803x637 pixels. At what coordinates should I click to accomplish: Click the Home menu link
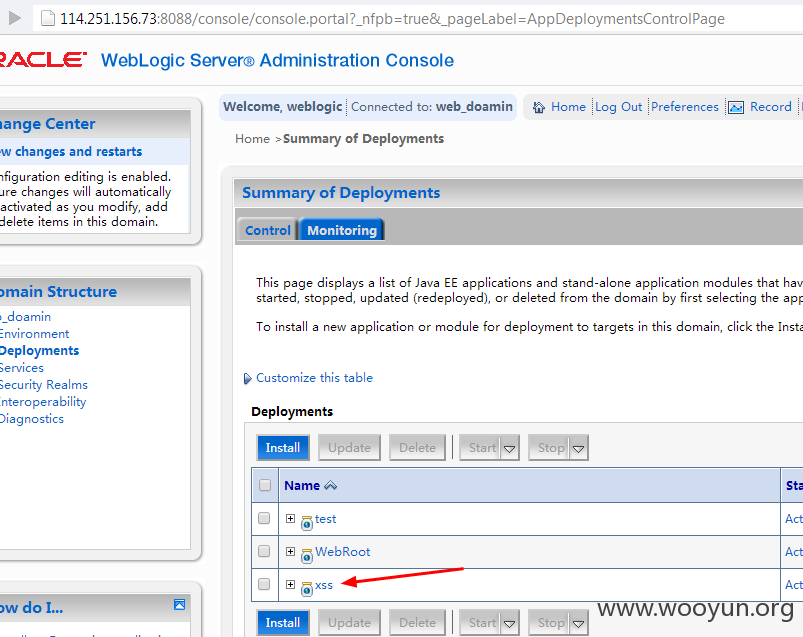(568, 107)
